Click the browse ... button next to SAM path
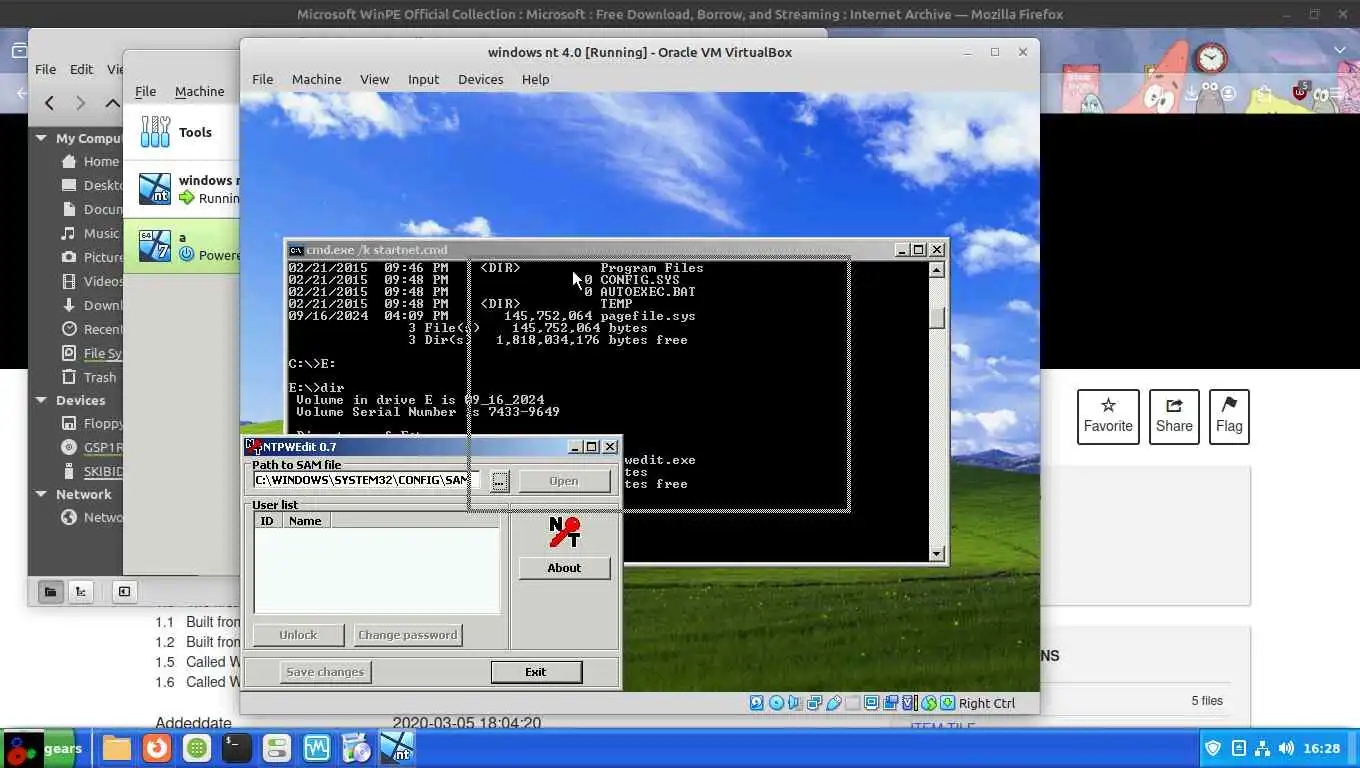1360x768 pixels. click(x=499, y=481)
